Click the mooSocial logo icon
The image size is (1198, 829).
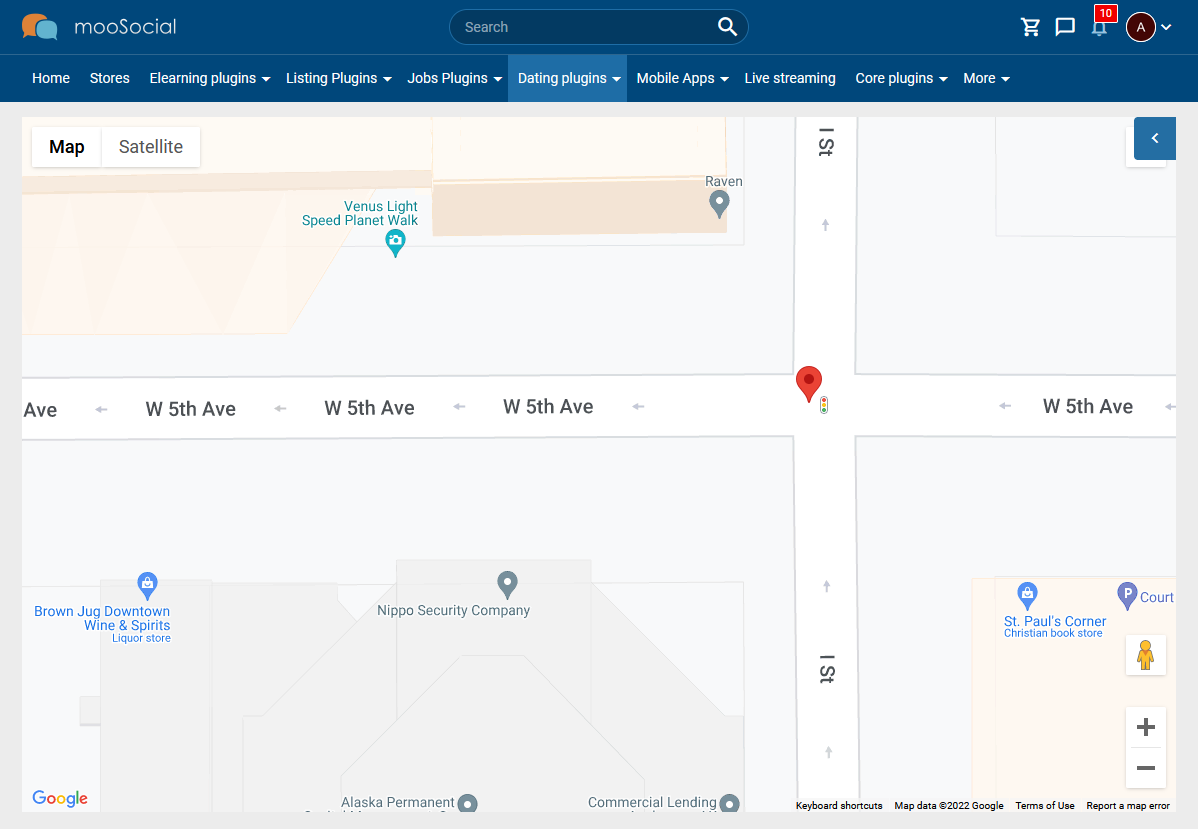tap(39, 27)
